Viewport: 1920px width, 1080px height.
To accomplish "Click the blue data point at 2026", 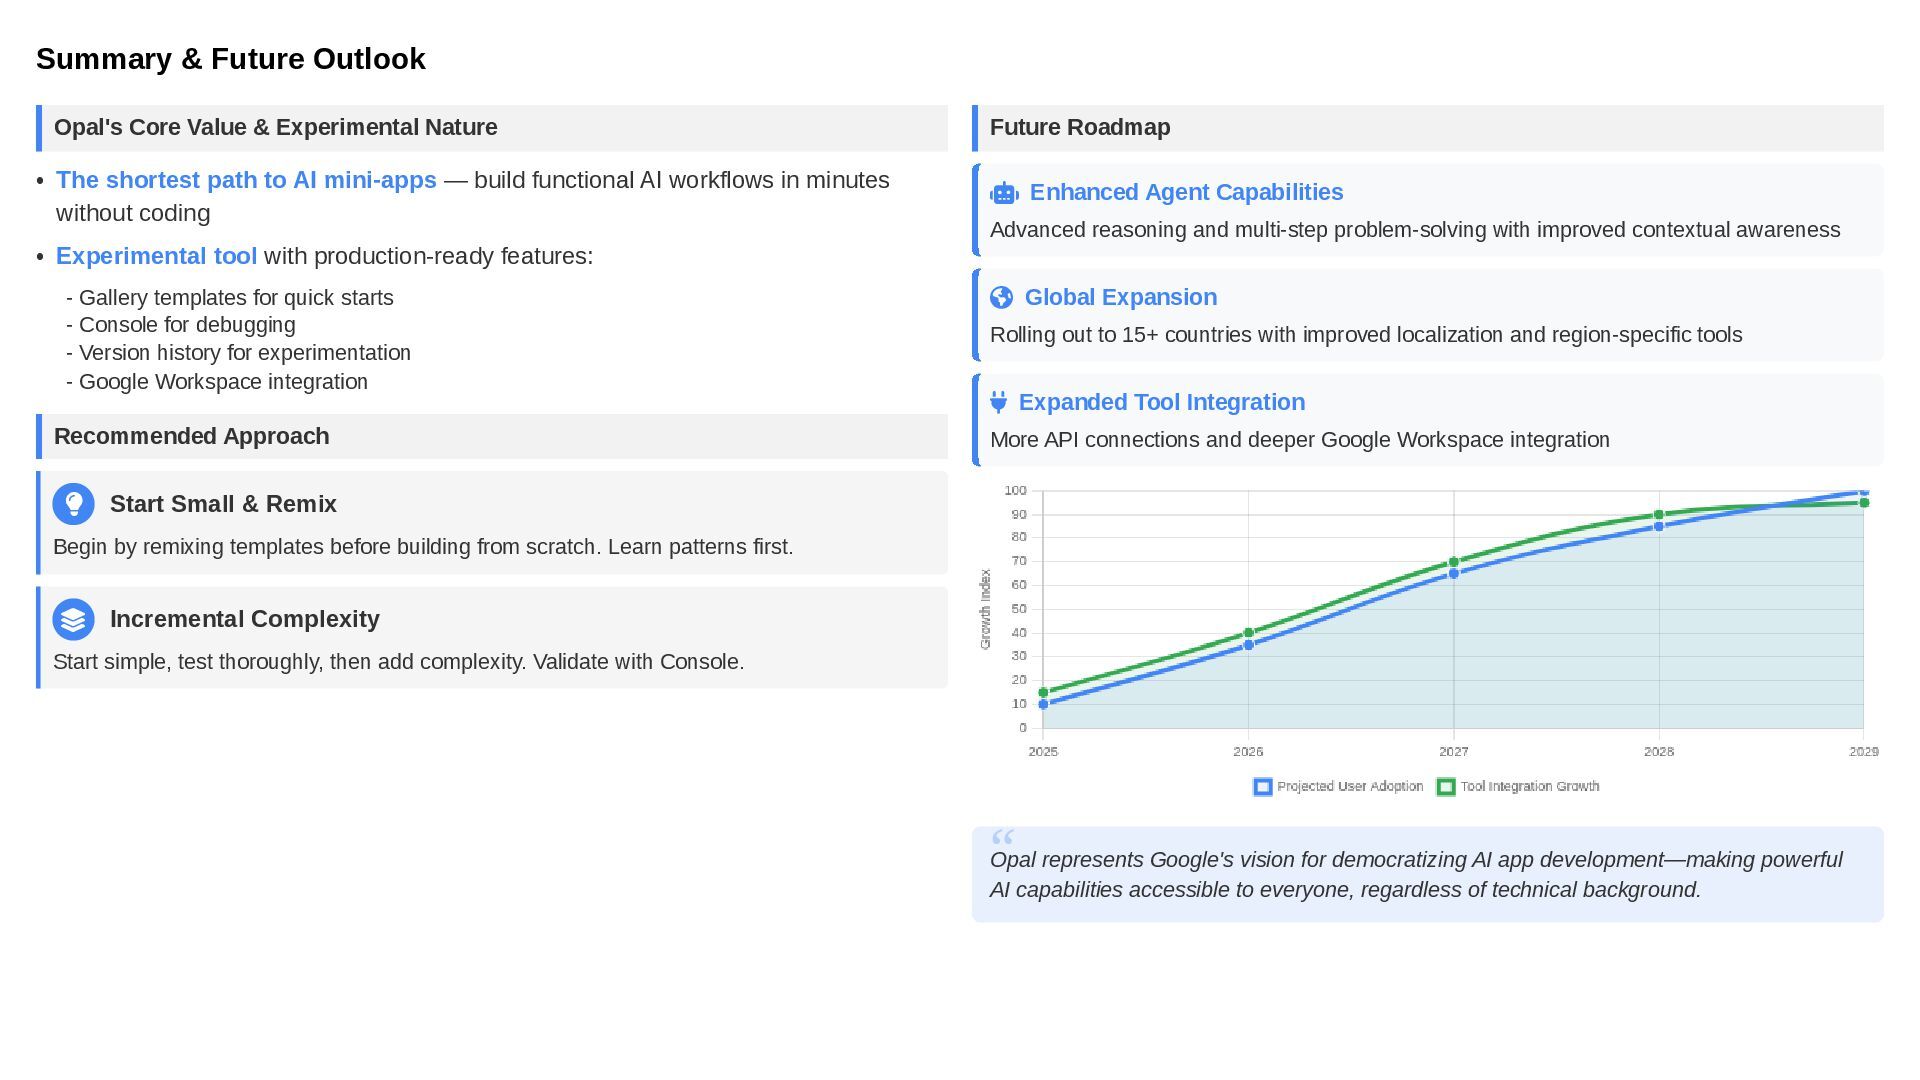I will pos(1248,645).
